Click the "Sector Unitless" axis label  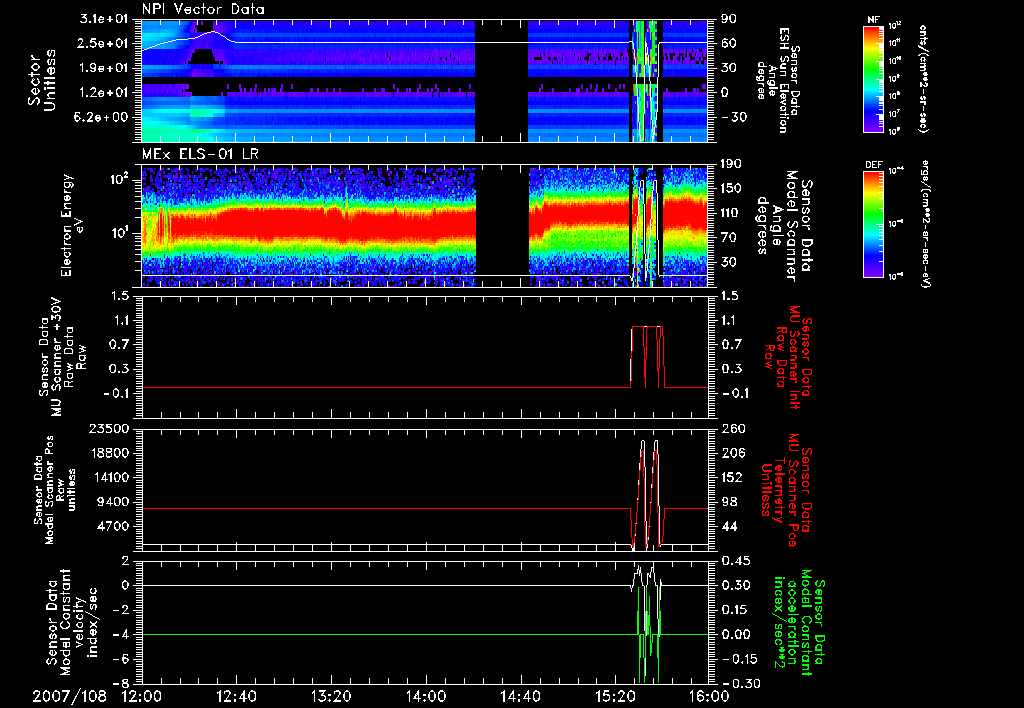coord(42,80)
